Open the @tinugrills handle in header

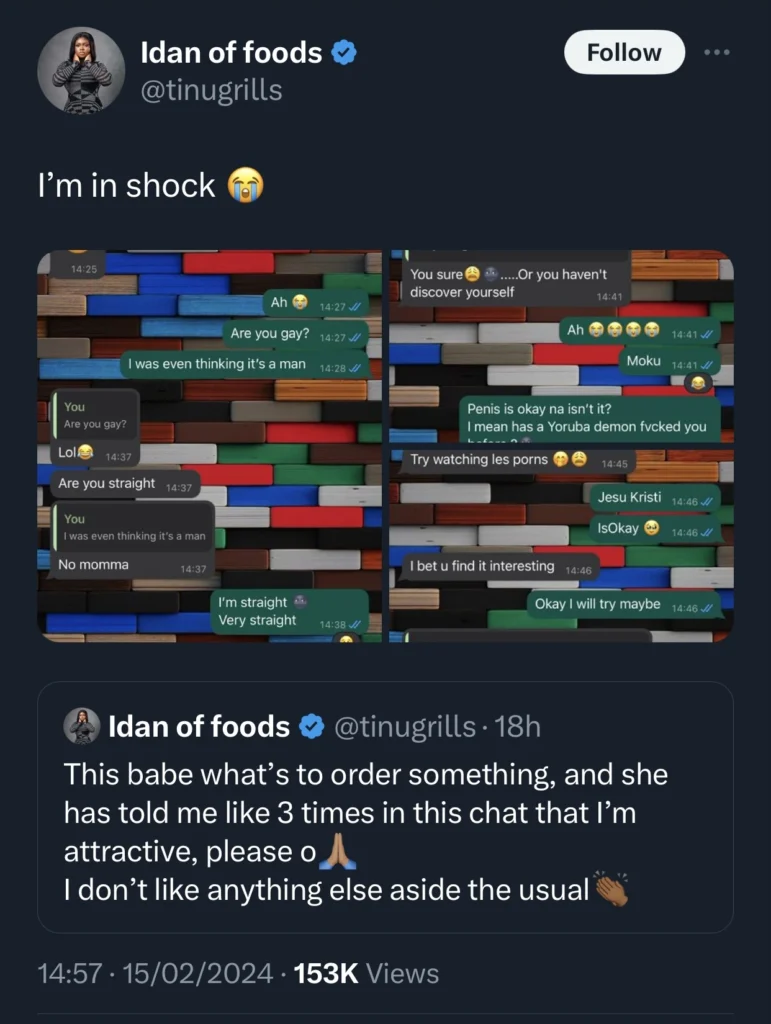point(212,91)
